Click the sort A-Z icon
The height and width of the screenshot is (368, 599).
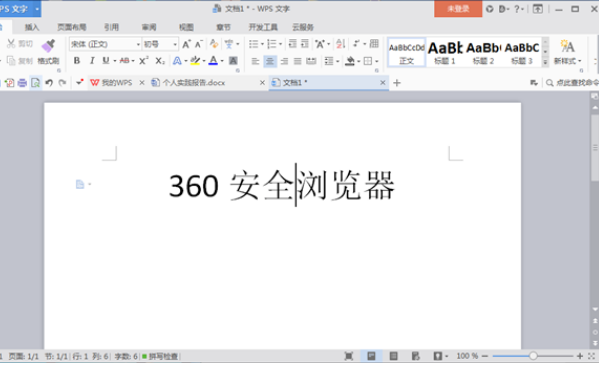click(x=340, y=44)
